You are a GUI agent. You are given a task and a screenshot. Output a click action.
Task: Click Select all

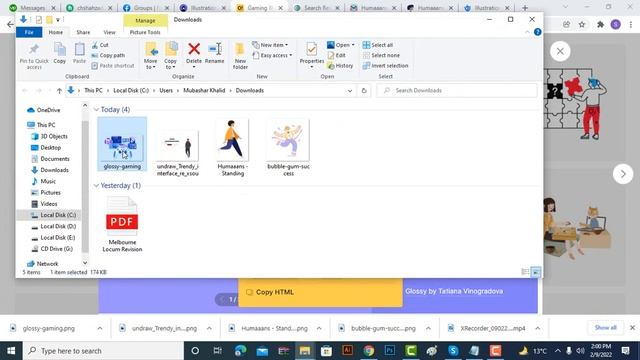(378, 45)
